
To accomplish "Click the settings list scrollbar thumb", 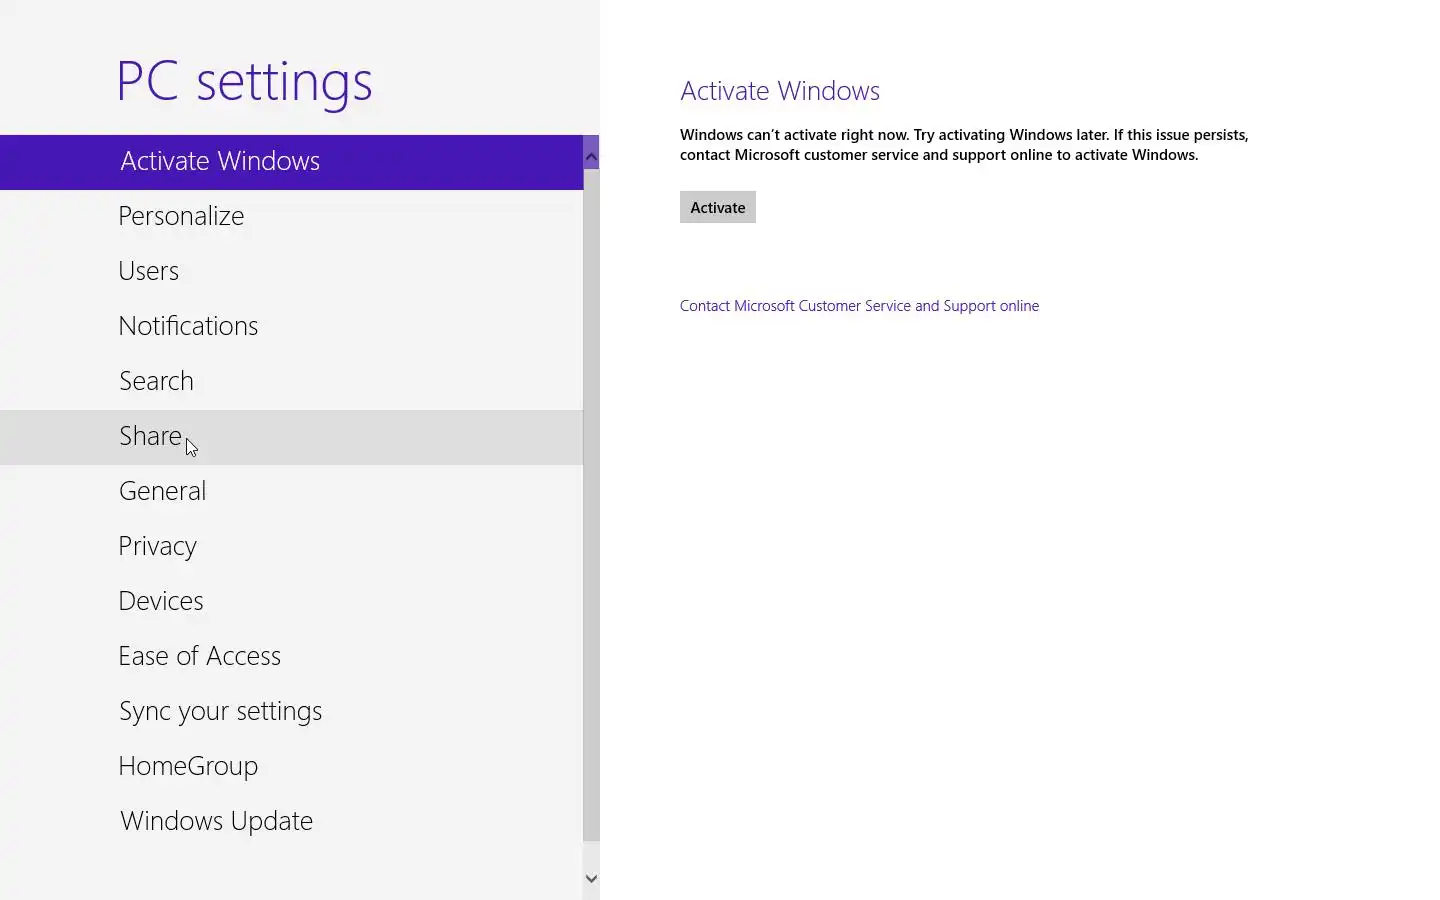I will pyautogui.click(x=591, y=505).
